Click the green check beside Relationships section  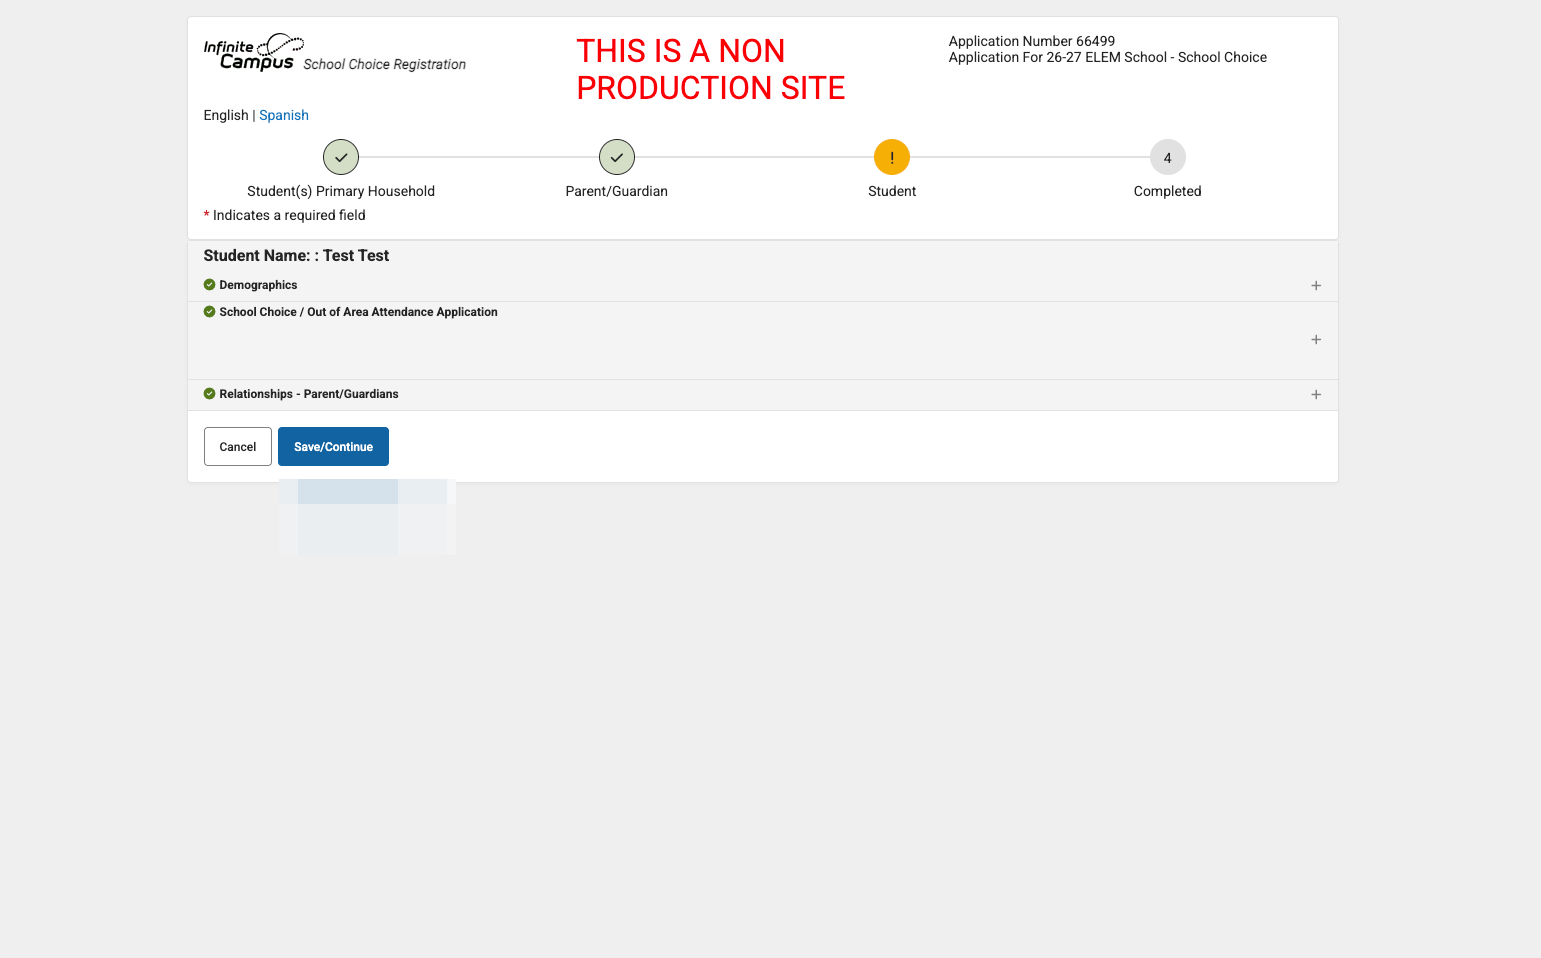[x=209, y=394]
